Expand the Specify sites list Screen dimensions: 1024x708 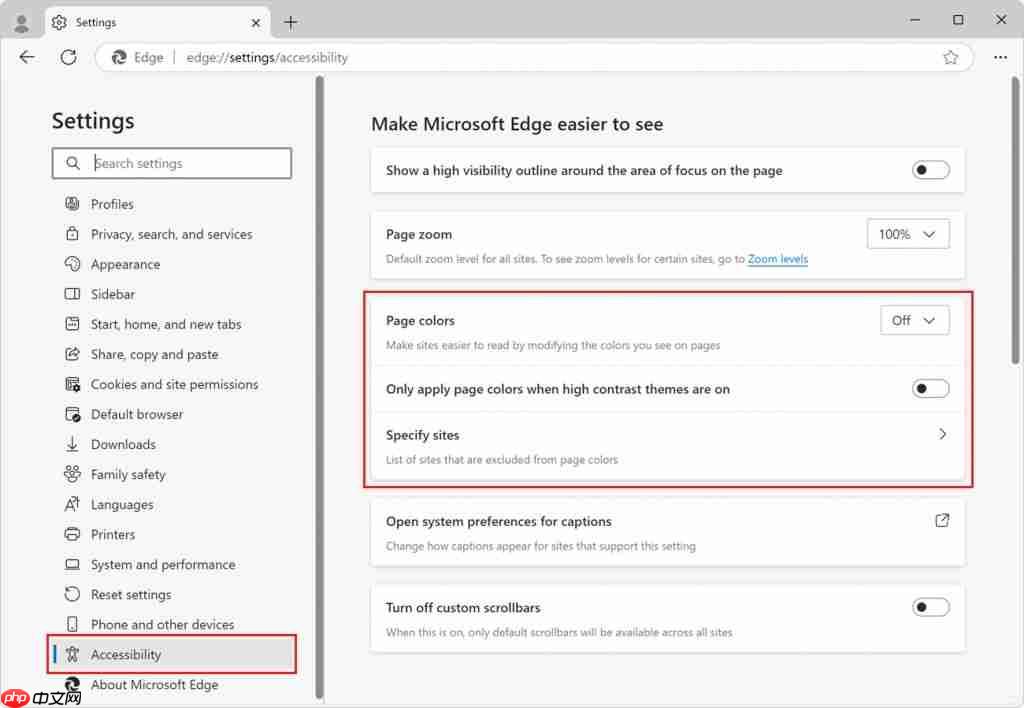pyautogui.click(x=941, y=434)
